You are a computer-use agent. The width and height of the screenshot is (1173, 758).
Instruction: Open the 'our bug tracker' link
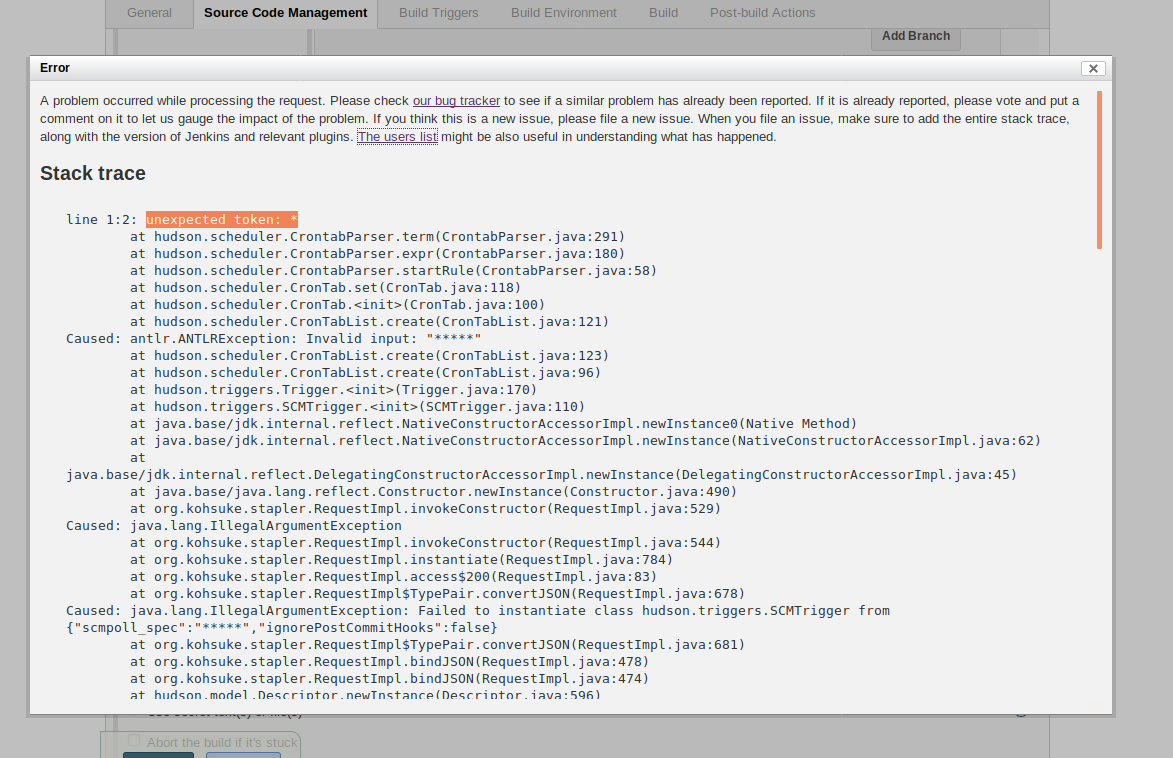click(456, 101)
